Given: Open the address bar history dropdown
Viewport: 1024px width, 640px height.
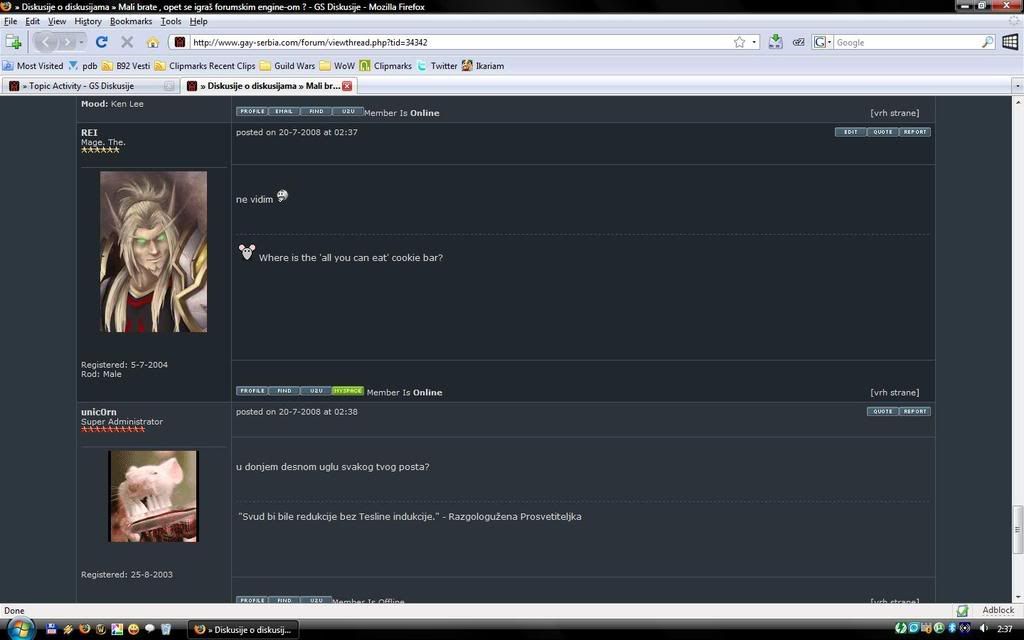Looking at the screenshot, I should click(x=754, y=42).
